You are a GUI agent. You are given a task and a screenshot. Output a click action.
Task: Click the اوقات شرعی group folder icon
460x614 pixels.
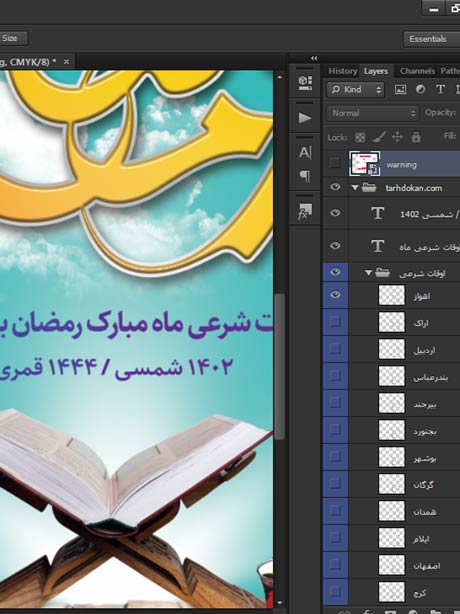click(x=382, y=273)
